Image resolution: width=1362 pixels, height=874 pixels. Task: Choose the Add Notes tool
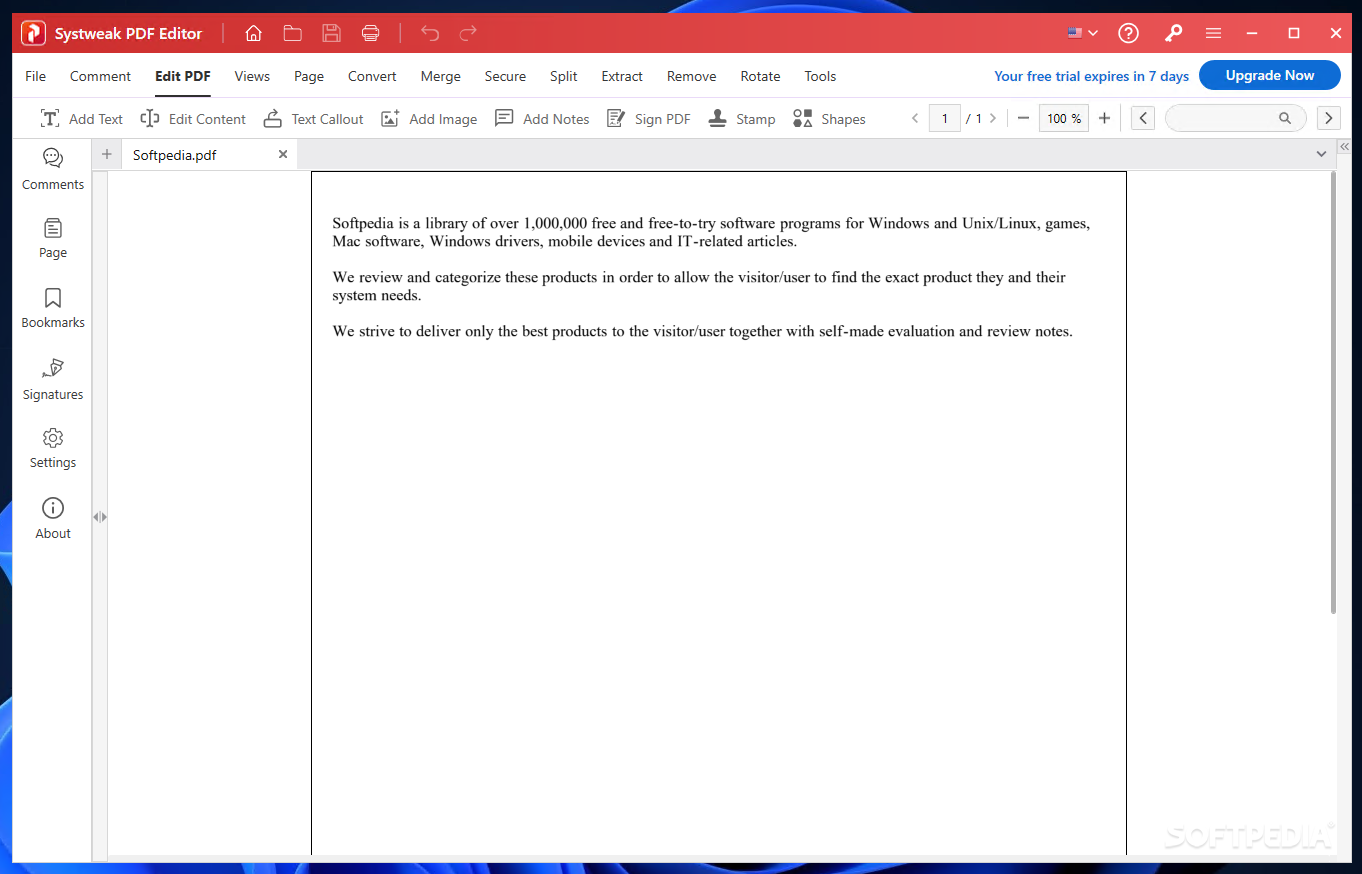tap(542, 119)
